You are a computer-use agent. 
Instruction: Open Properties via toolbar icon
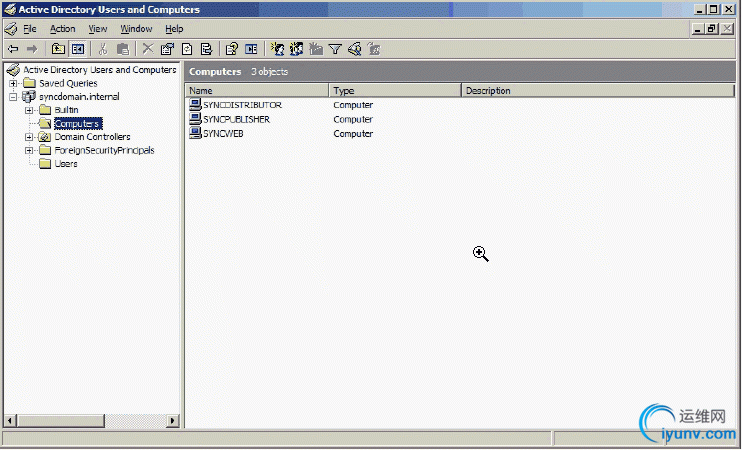point(167,49)
